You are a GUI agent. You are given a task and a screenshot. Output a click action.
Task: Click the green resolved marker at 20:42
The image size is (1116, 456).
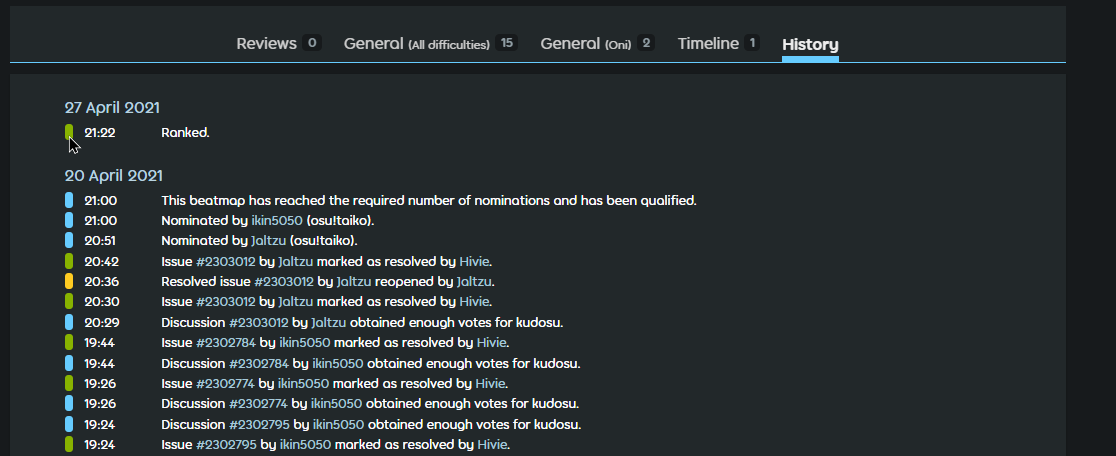coord(69,261)
